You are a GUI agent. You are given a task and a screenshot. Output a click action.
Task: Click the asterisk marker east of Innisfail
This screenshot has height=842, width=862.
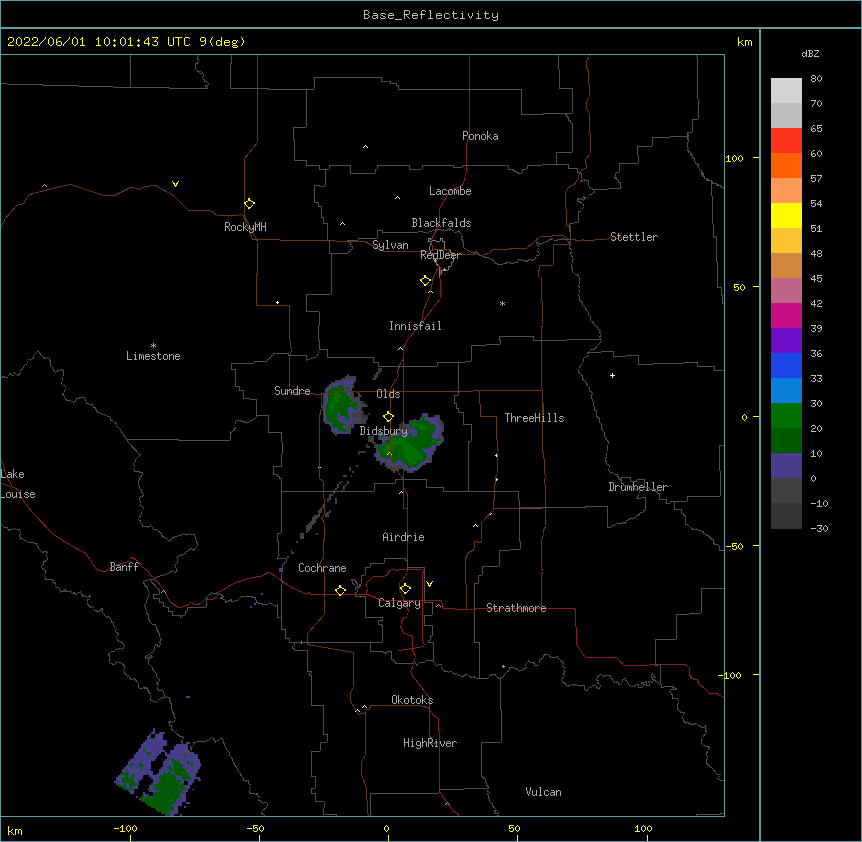click(502, 304)
